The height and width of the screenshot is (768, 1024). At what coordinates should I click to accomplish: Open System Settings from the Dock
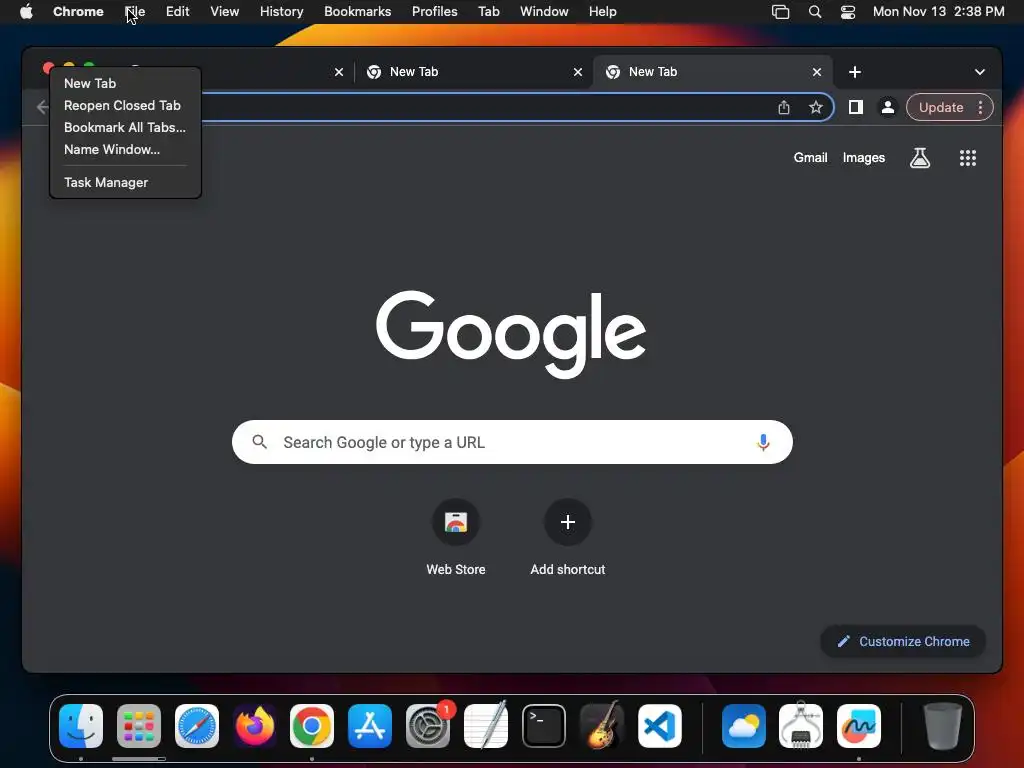click(428, 726)
